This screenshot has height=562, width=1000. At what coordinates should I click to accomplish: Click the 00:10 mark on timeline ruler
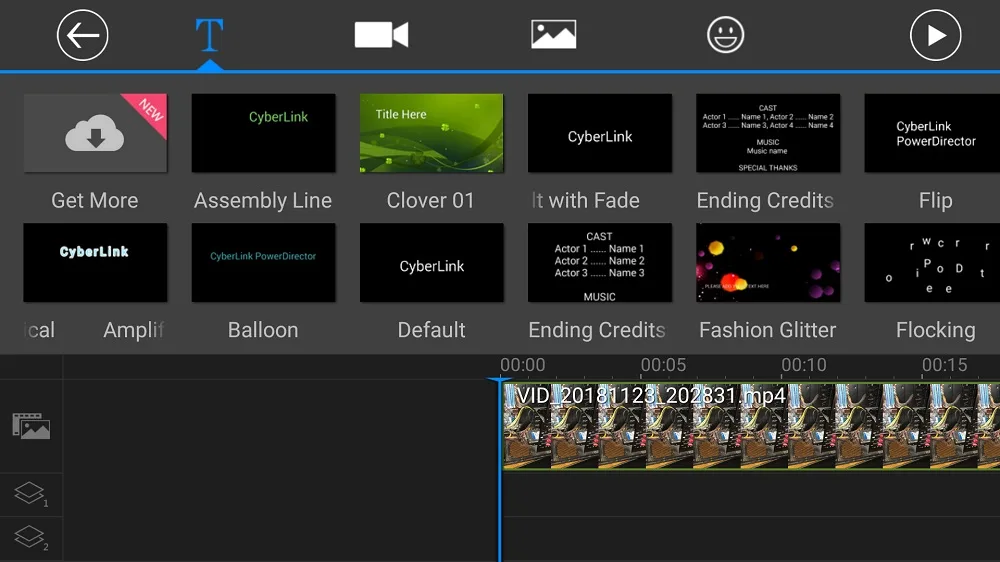point(804,365)
